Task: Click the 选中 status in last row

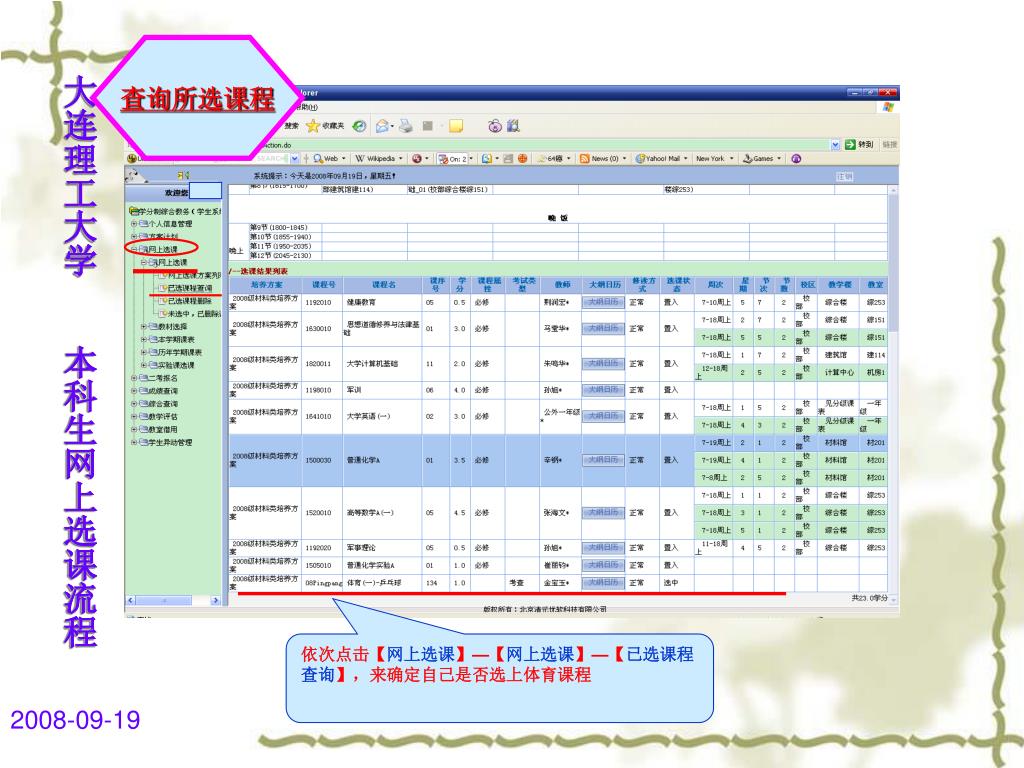Action: [x=671, y=583]
